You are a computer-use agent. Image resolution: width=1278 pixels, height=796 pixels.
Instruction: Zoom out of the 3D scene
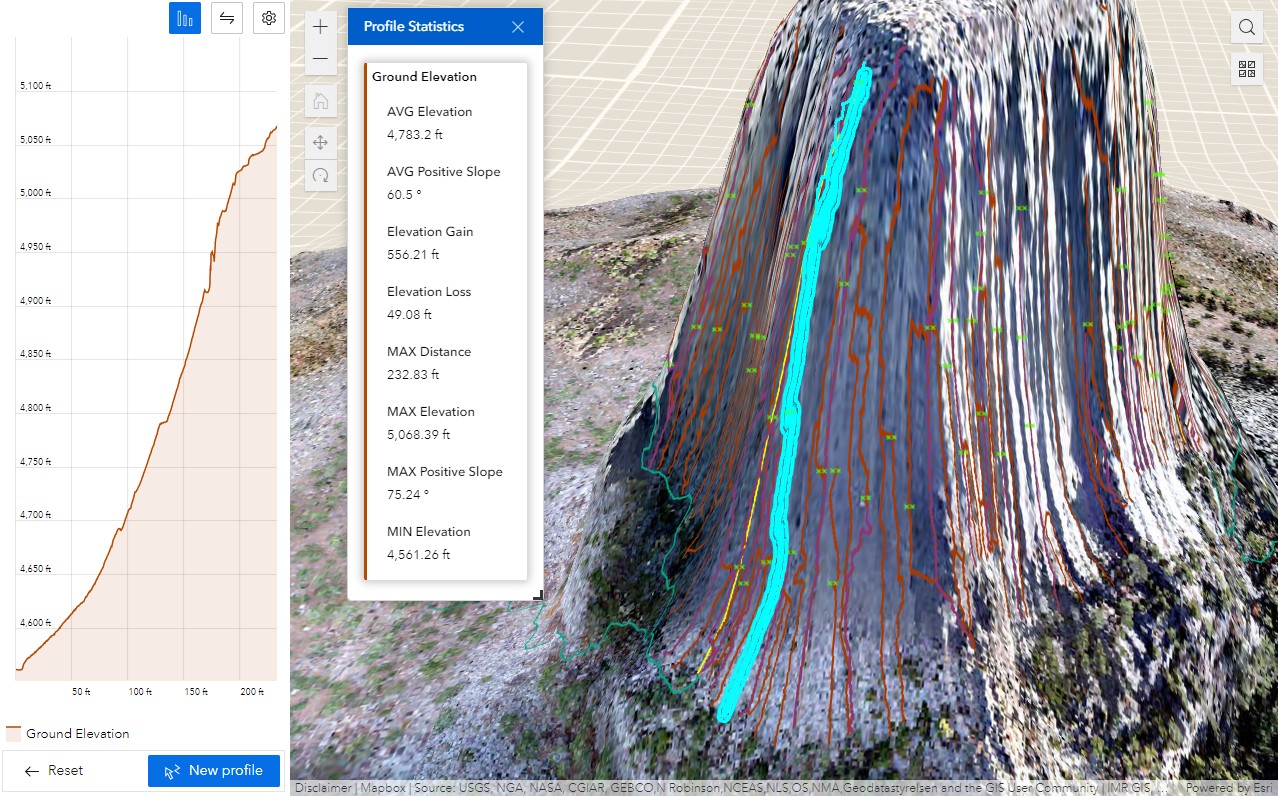[x=320, y=58]
